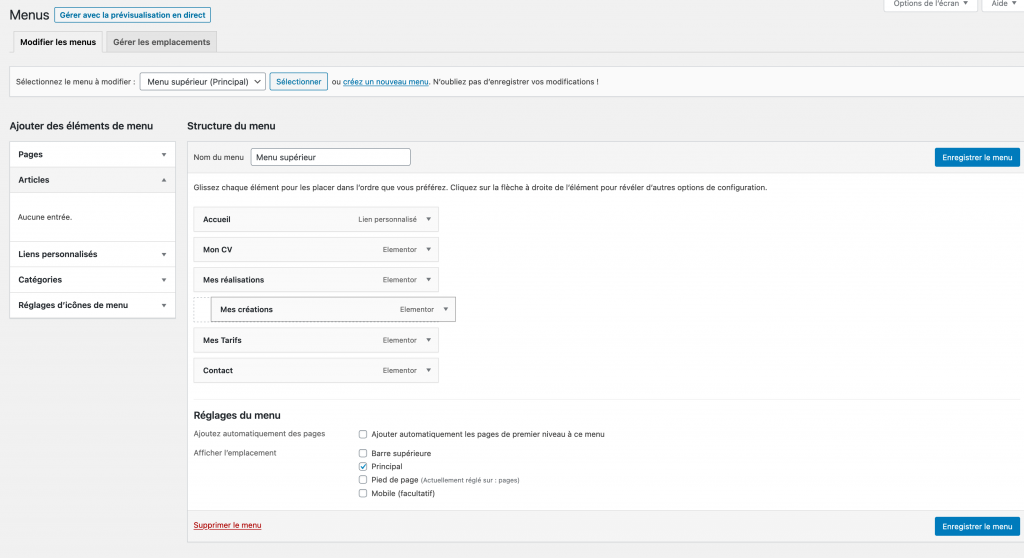Click the bottom Enregistrer le menu button

[977, 526]
